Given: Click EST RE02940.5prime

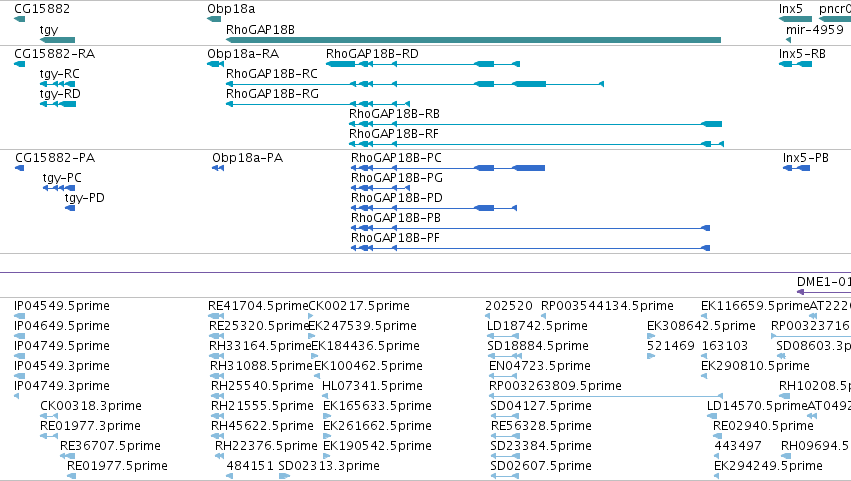Looking at the screenshot, I should [x=763, y=427].
